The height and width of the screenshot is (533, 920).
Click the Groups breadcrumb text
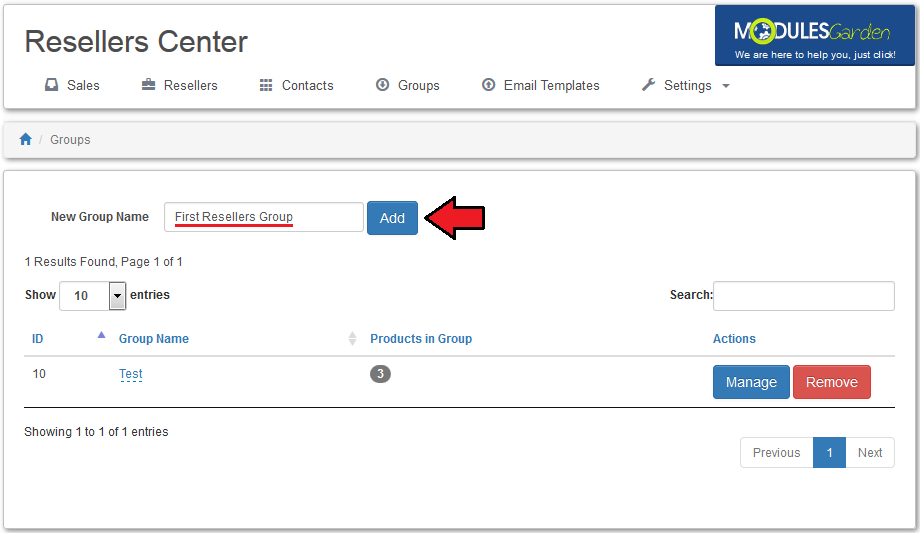[x=70, y=140]
